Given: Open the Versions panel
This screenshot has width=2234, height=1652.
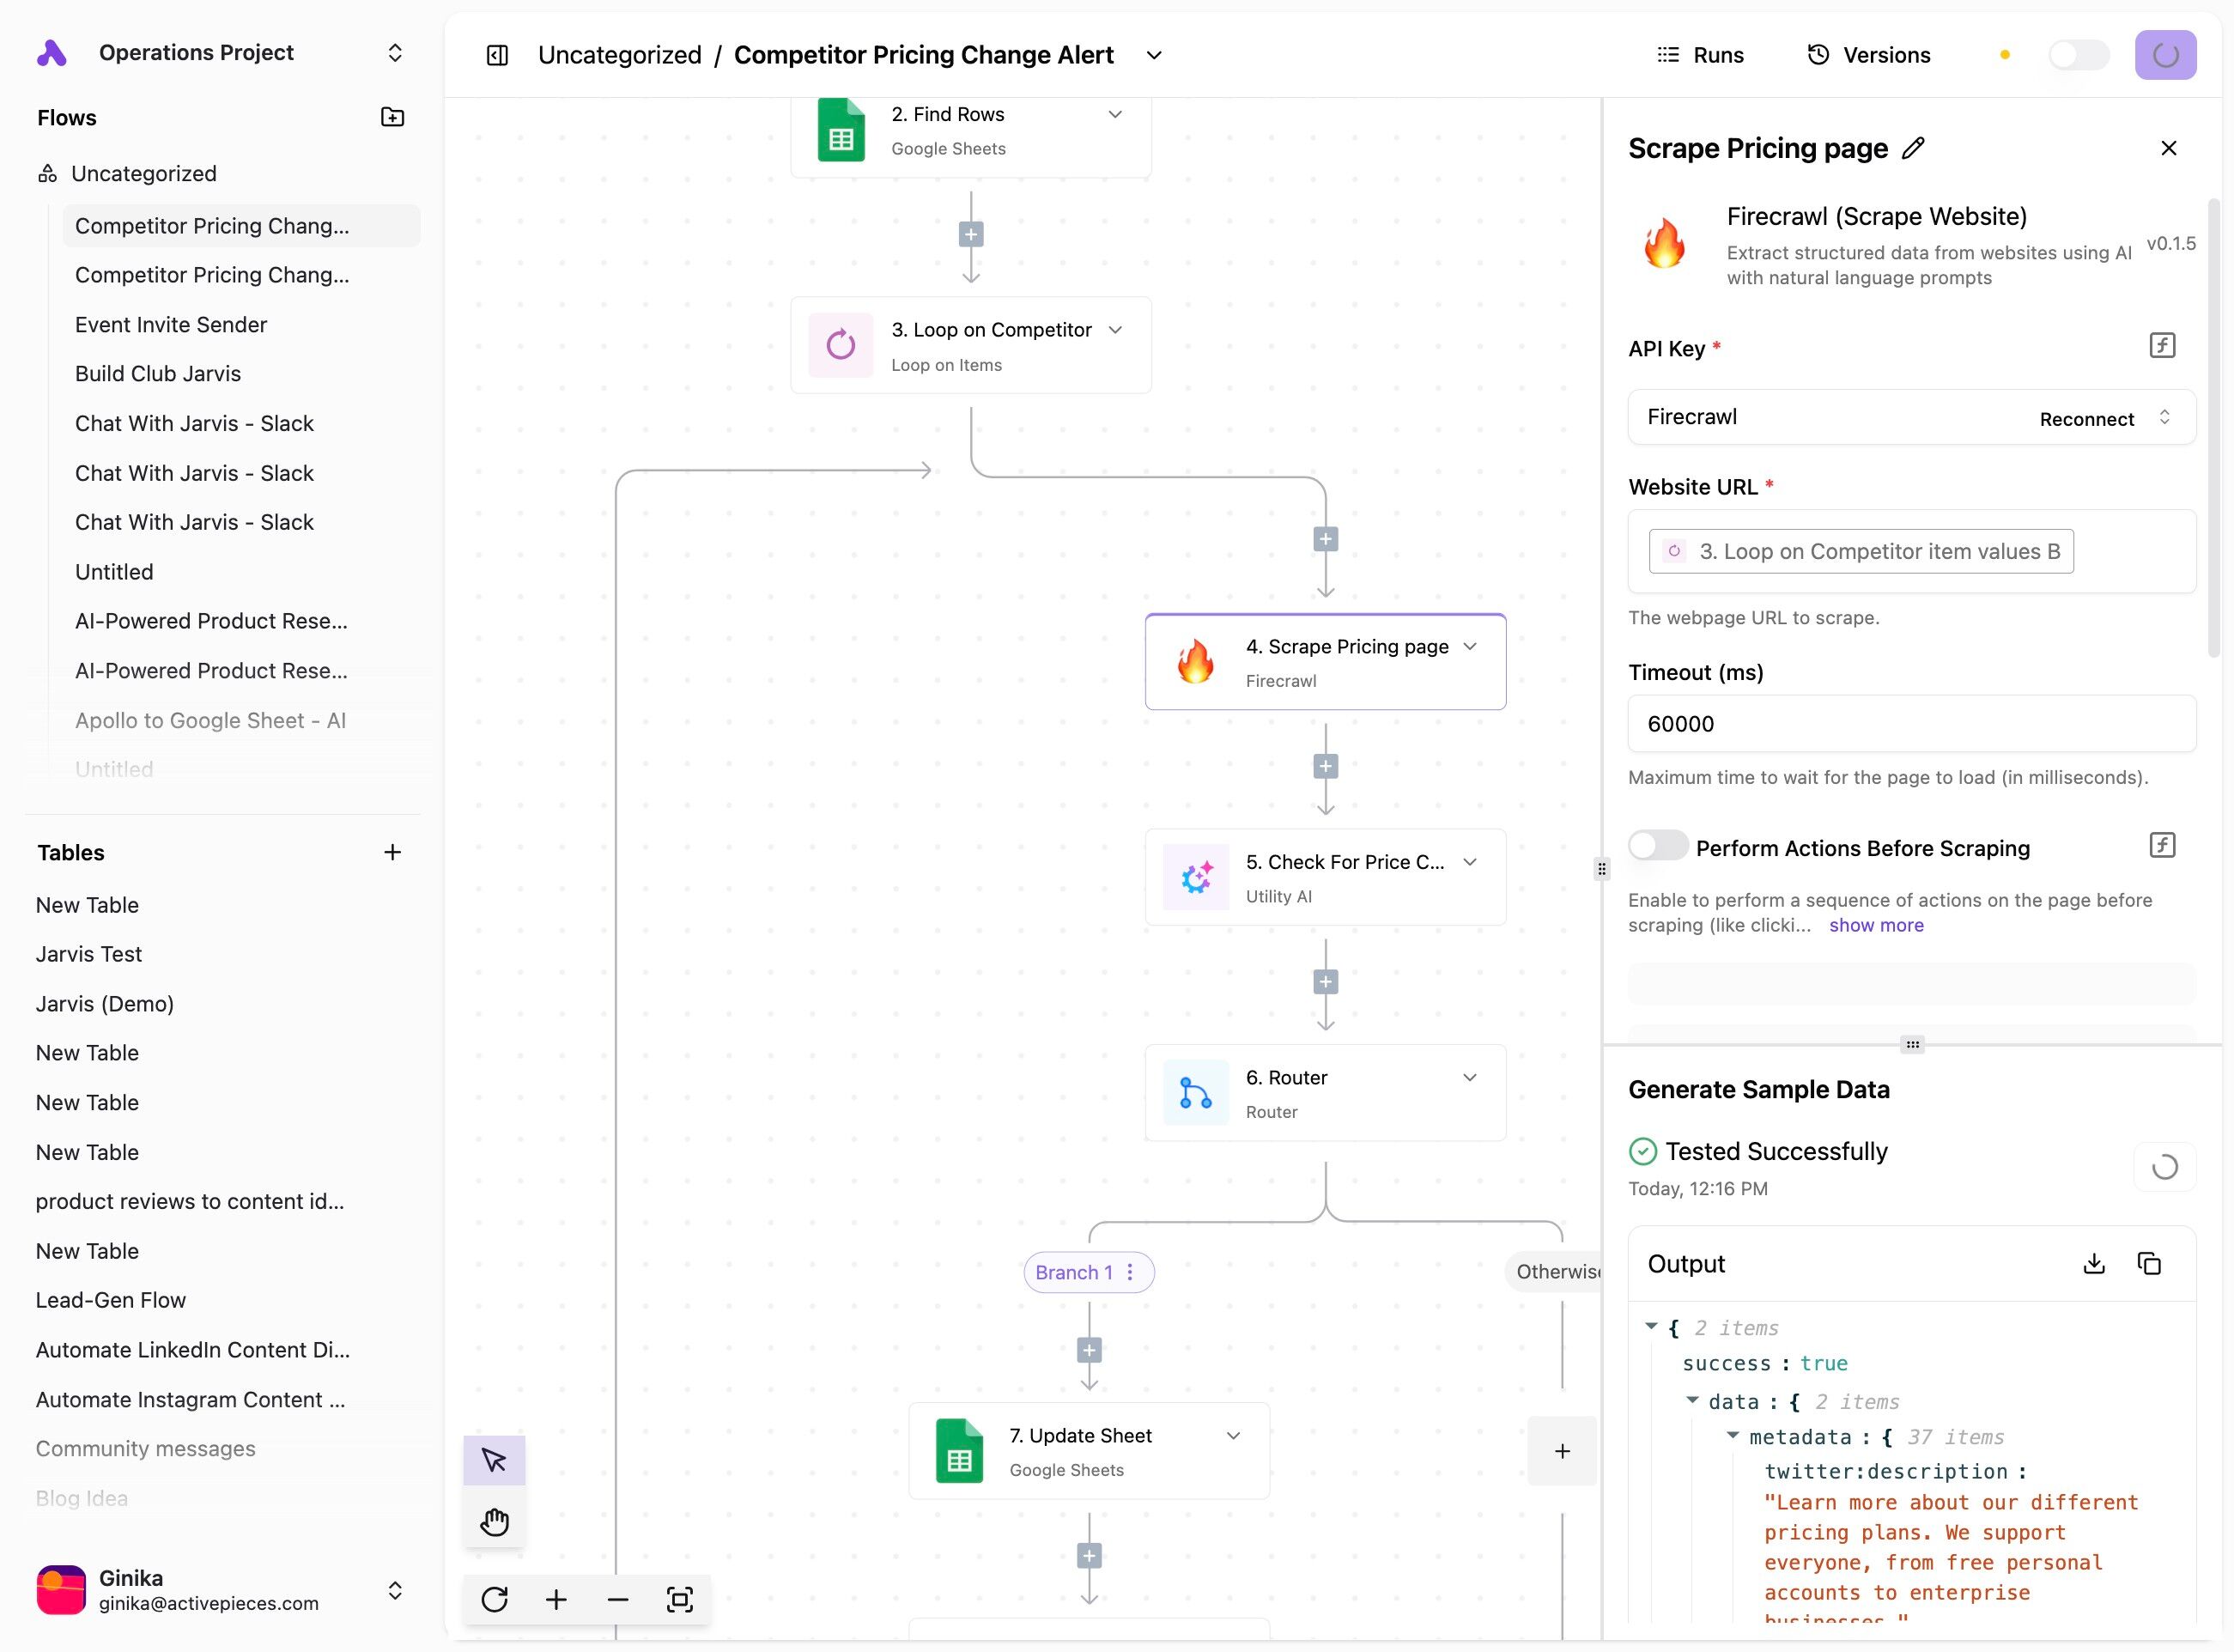Looking at the screenshot, I should [1869, 55].
